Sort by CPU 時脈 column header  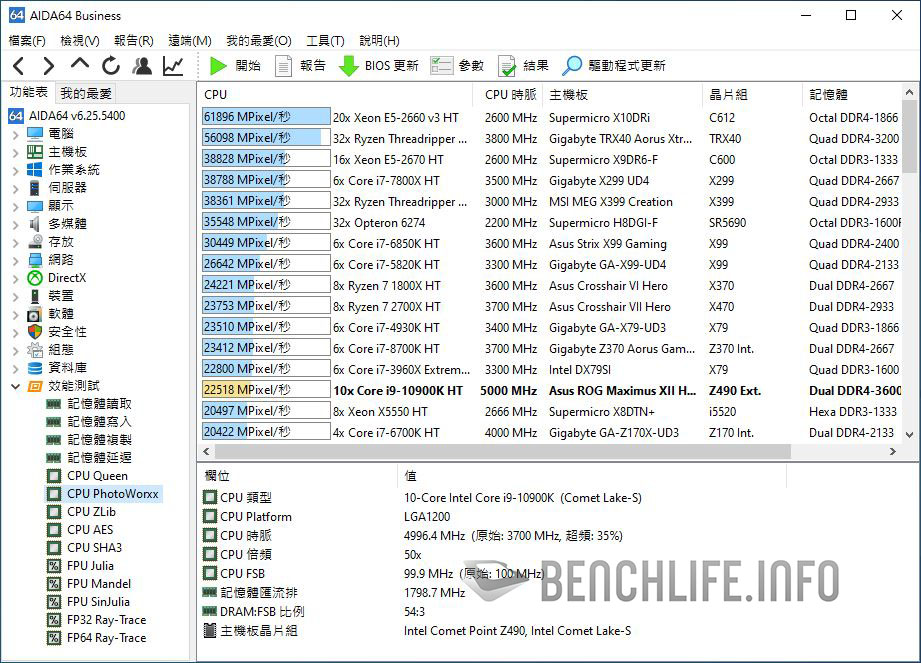(x=510, y=95)
